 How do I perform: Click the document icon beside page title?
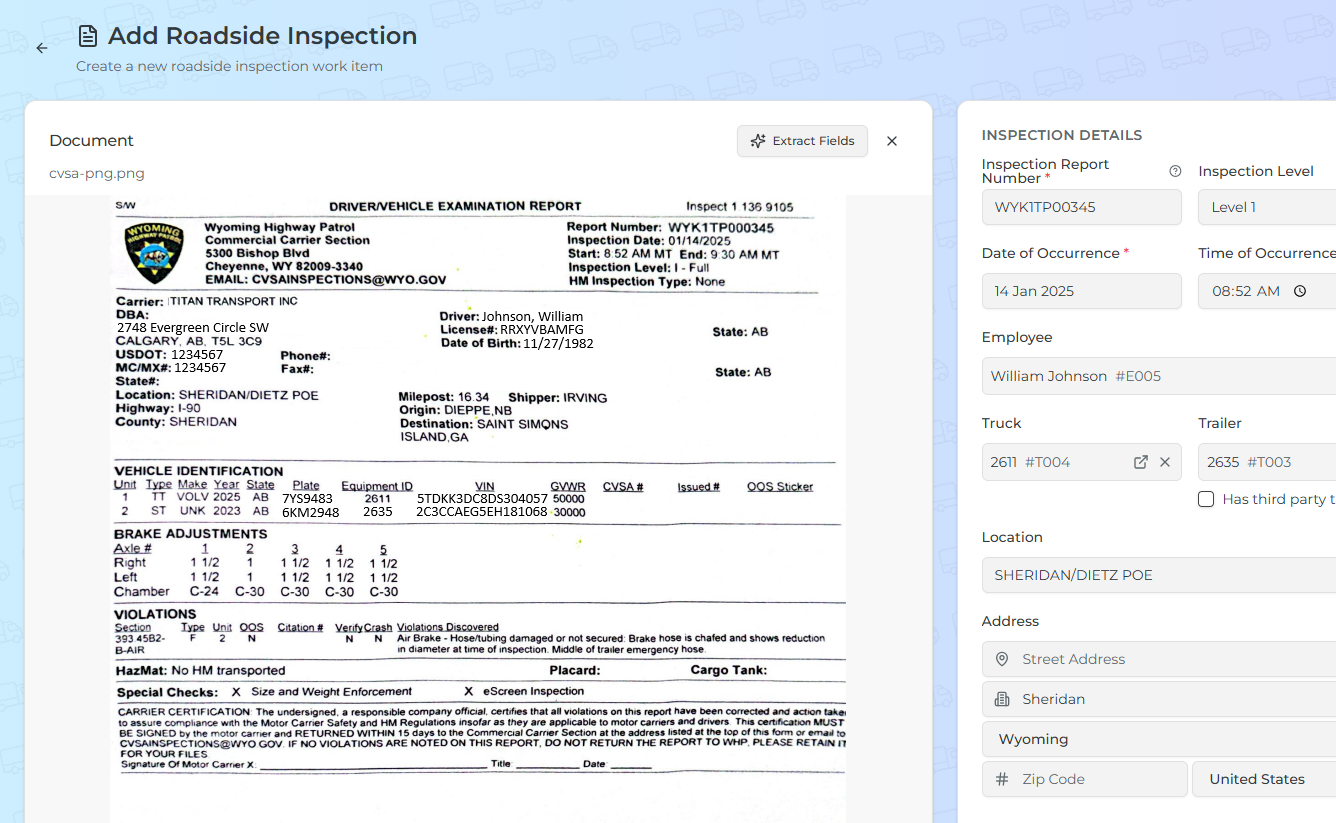click(88, 36)
